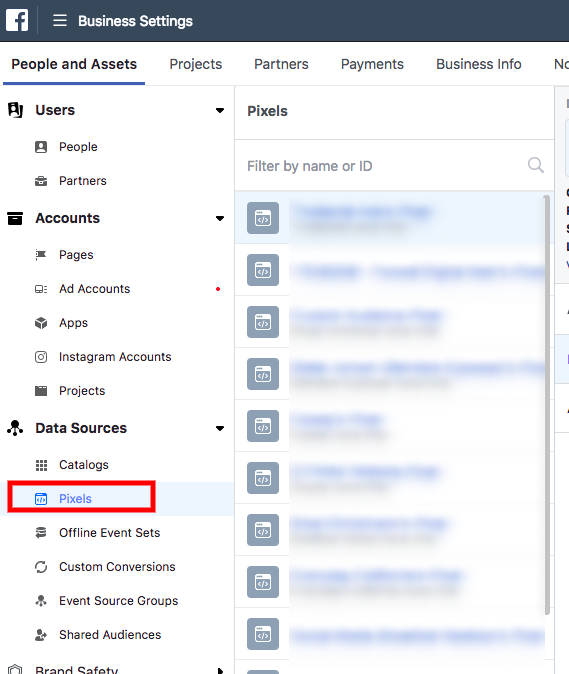The height and width of the screenshot is (674, 569).
Task: Open People under Users
Action: [78, 147]
